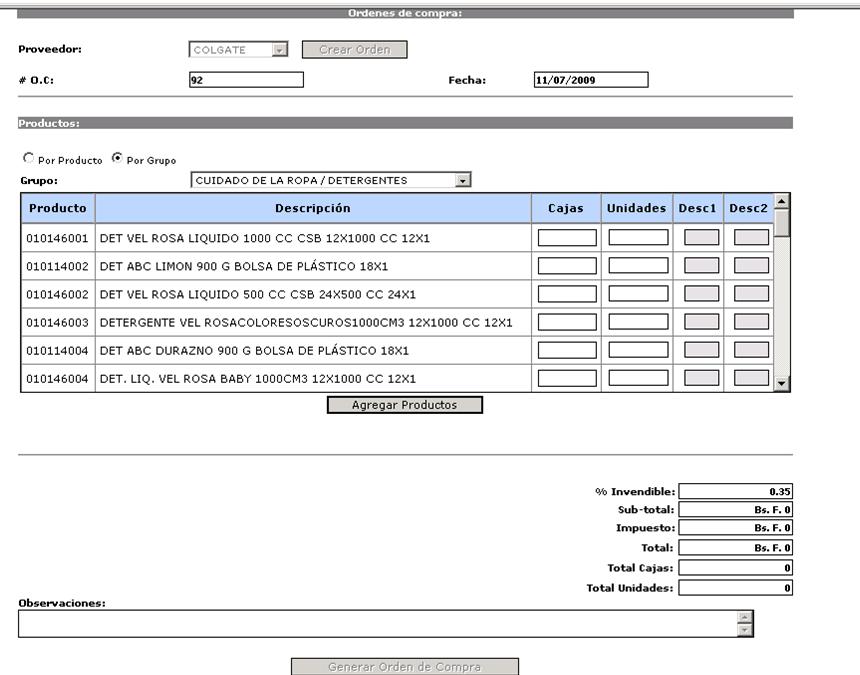The image size is (860, 675).
Task: Click Unidades field for product 010146002
Action: coord(638,294)
